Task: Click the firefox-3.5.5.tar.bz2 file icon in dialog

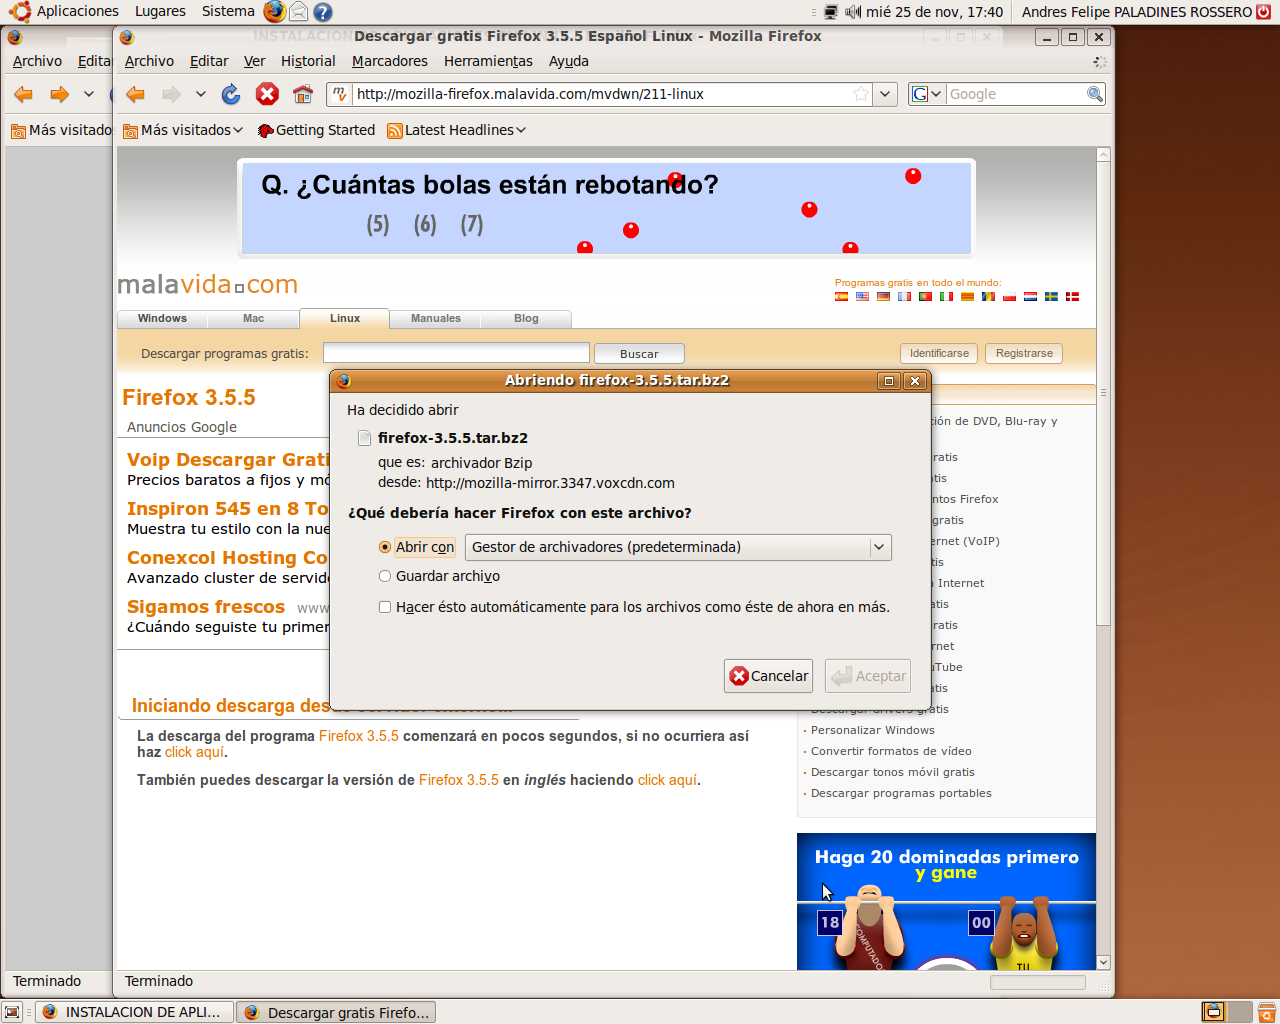Action: [364, 438]
